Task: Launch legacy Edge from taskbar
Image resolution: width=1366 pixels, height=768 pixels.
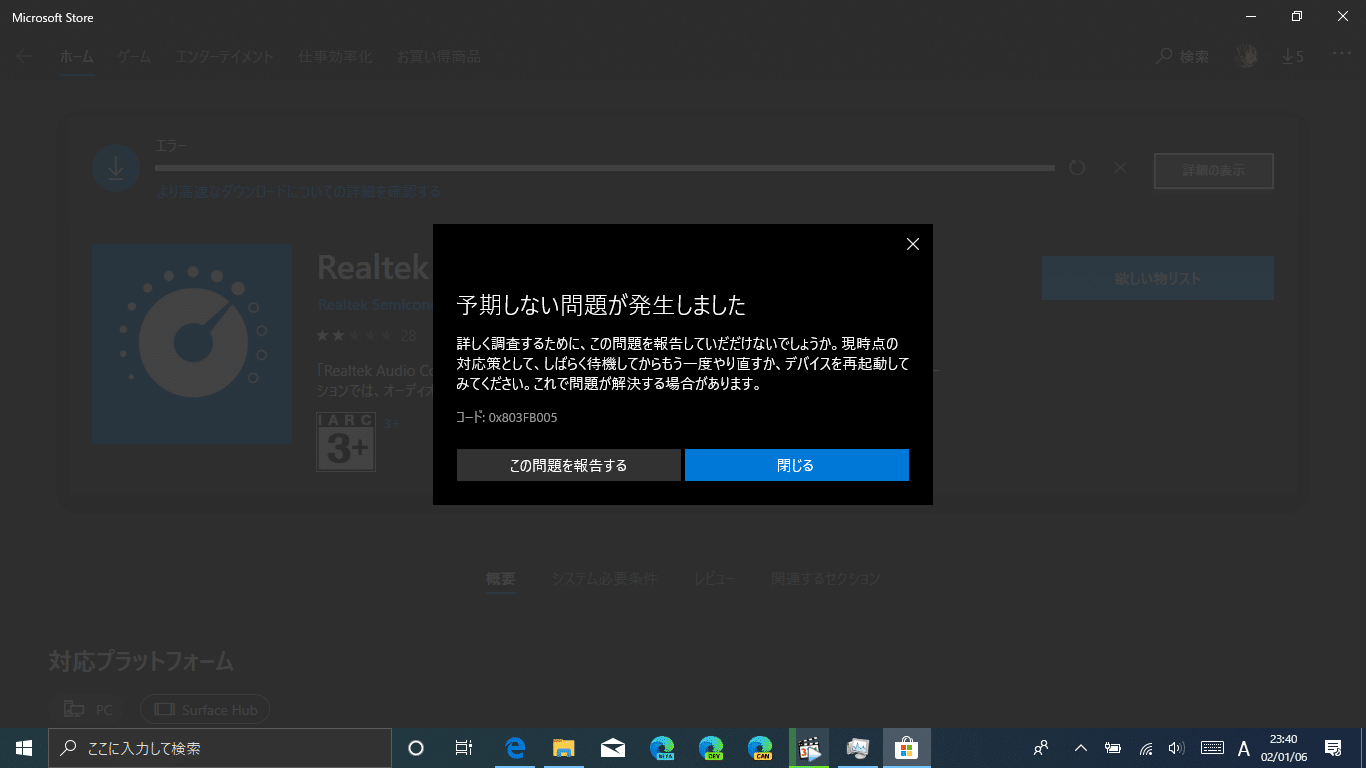Action: tap(515, 748)
